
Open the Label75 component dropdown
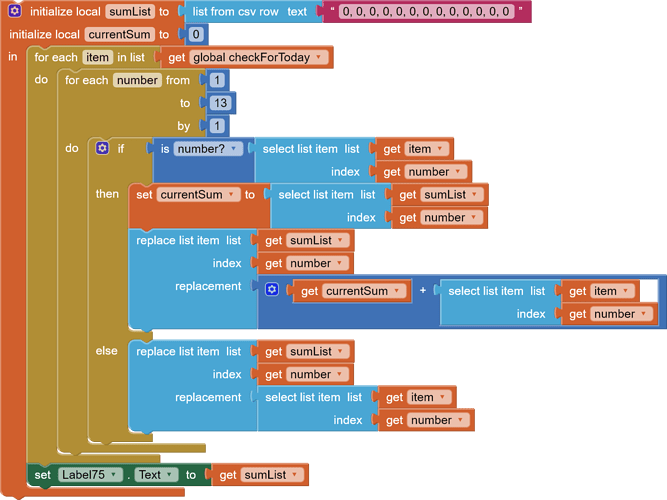(114, 474)
